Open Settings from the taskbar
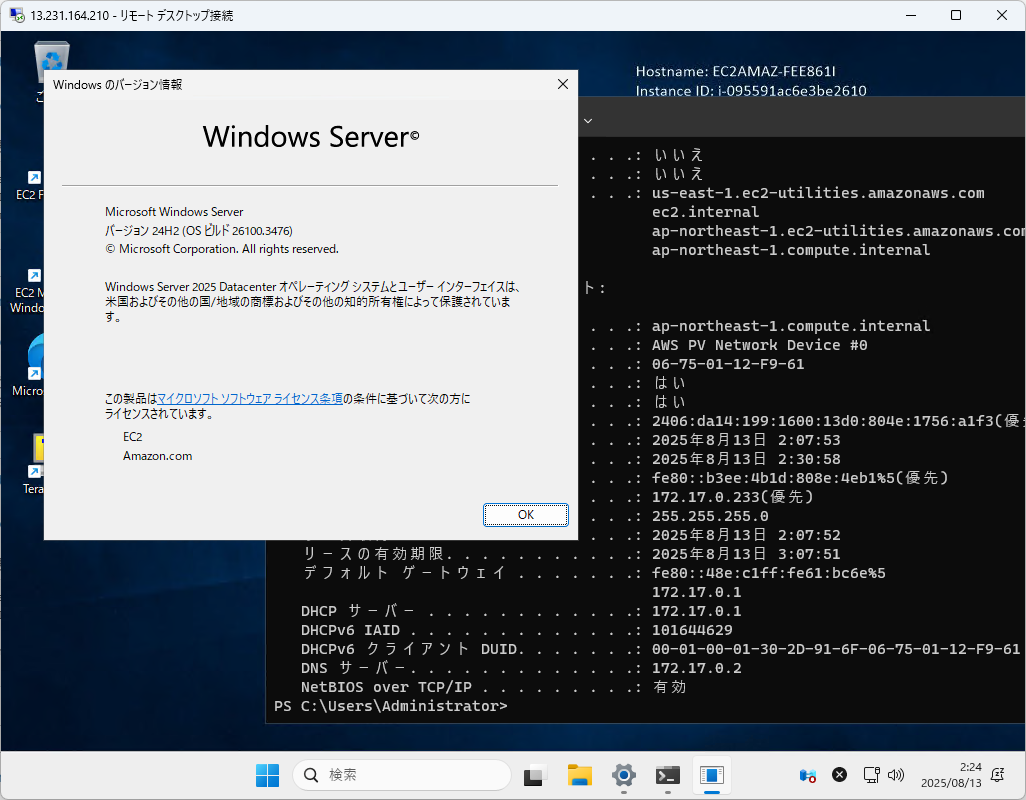The image size is (1026, 800). coord(623,776)
